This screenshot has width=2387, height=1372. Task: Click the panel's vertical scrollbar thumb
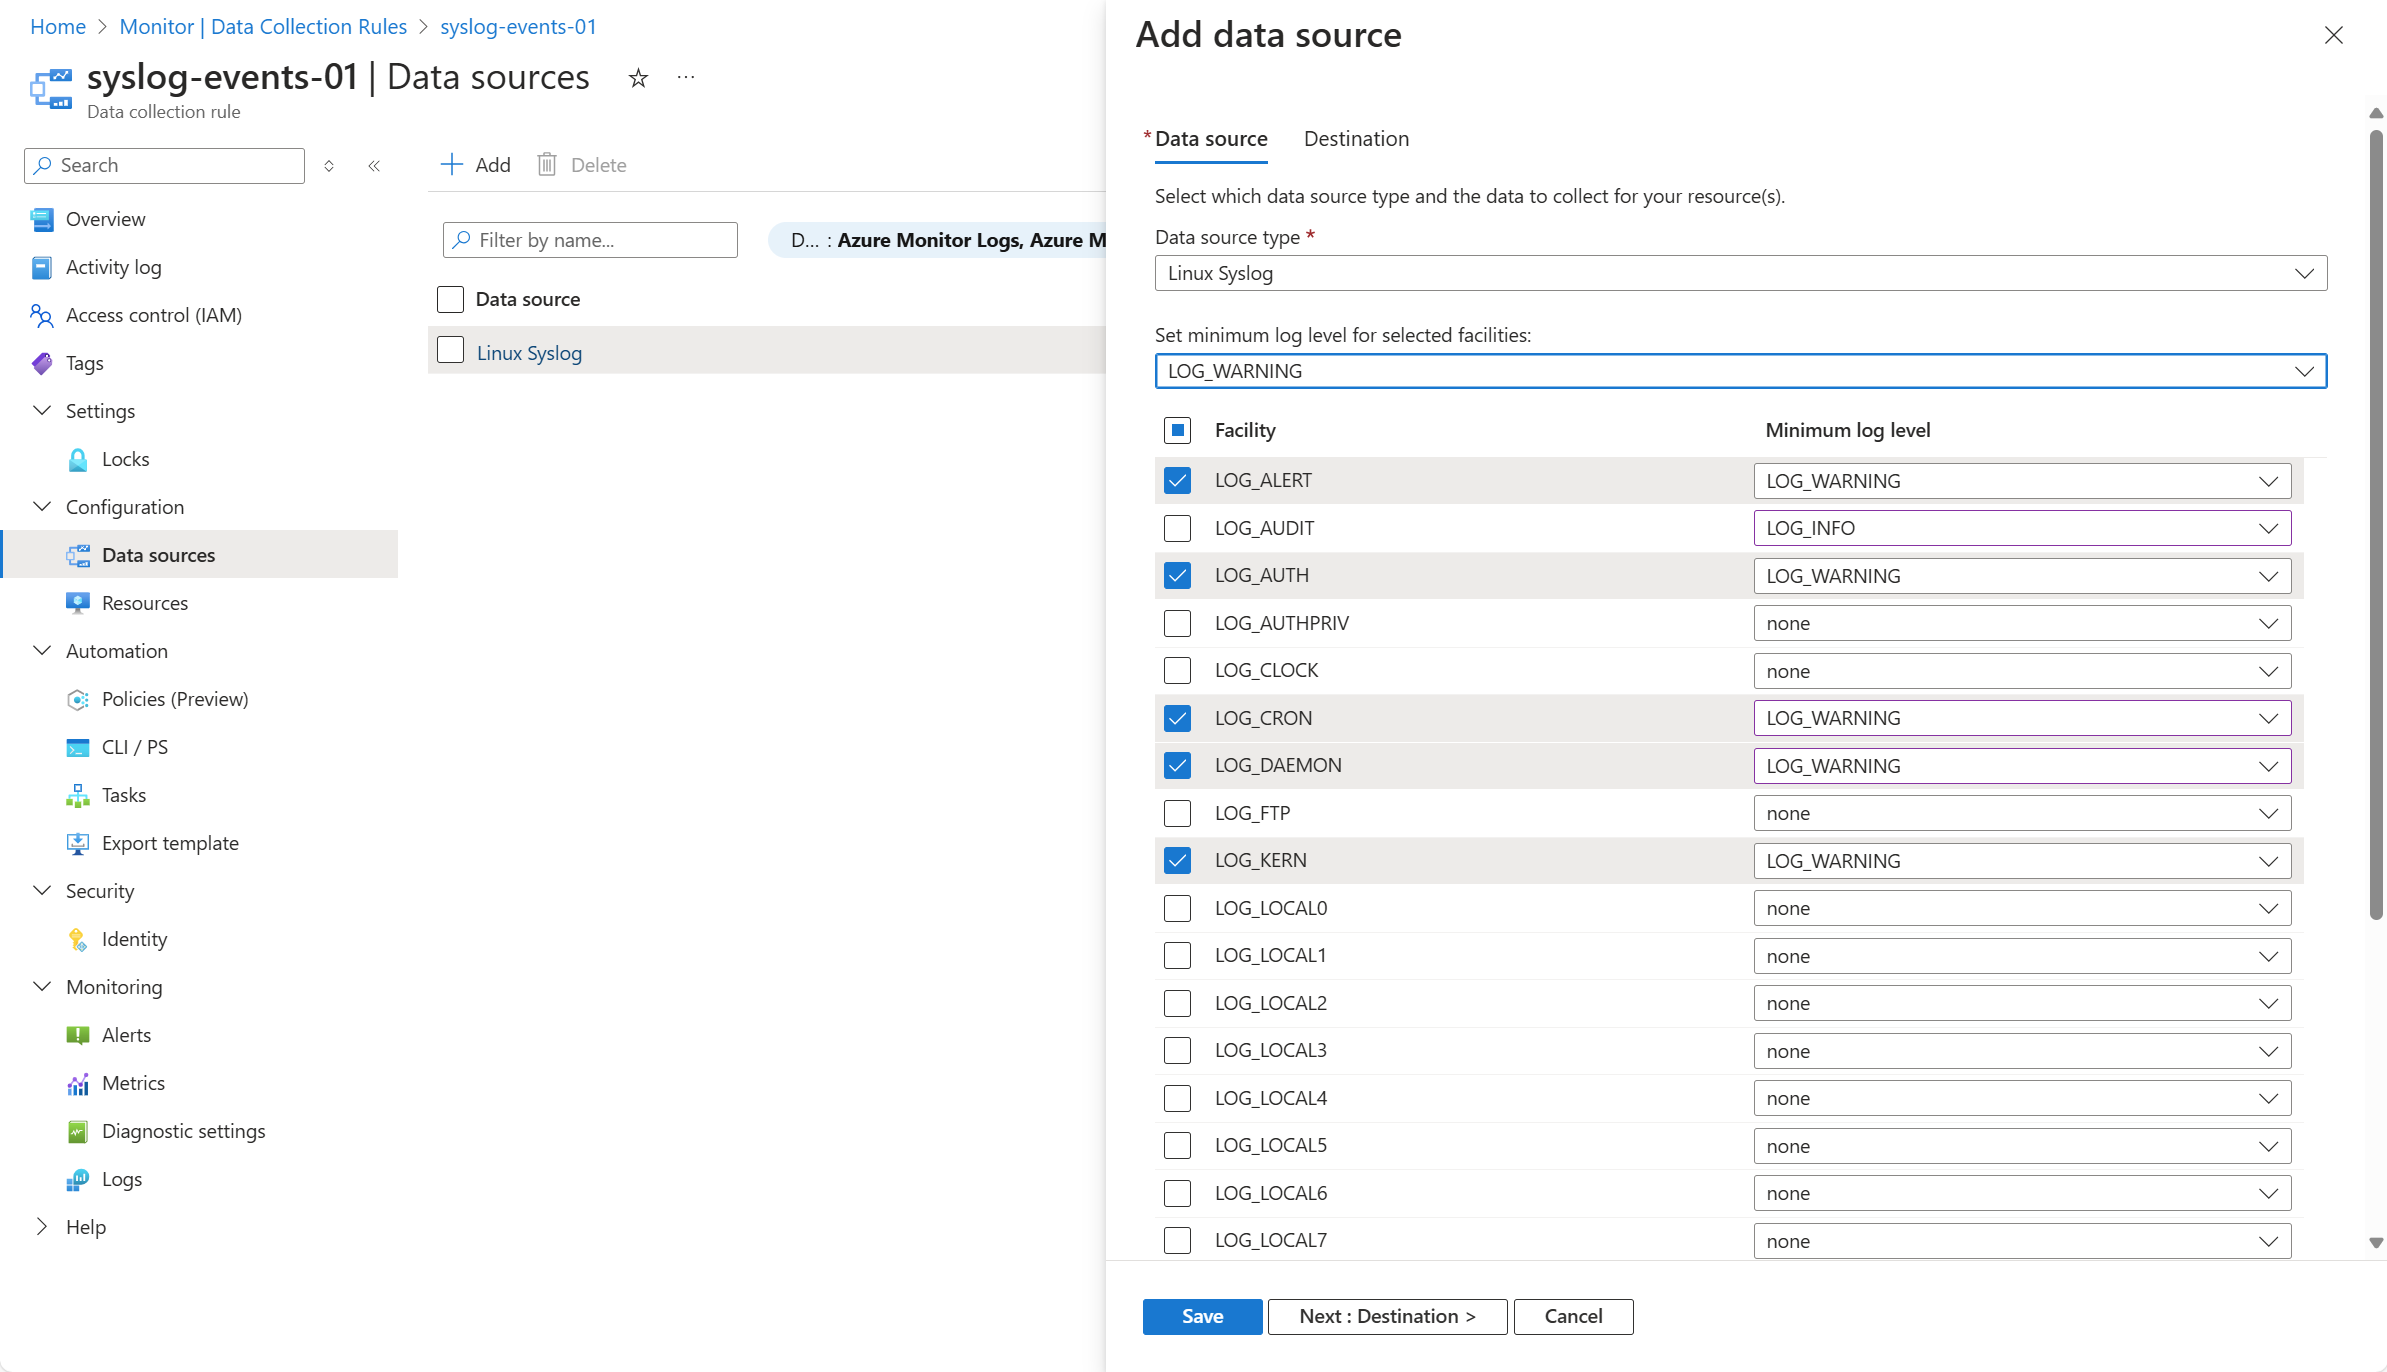2376,520
